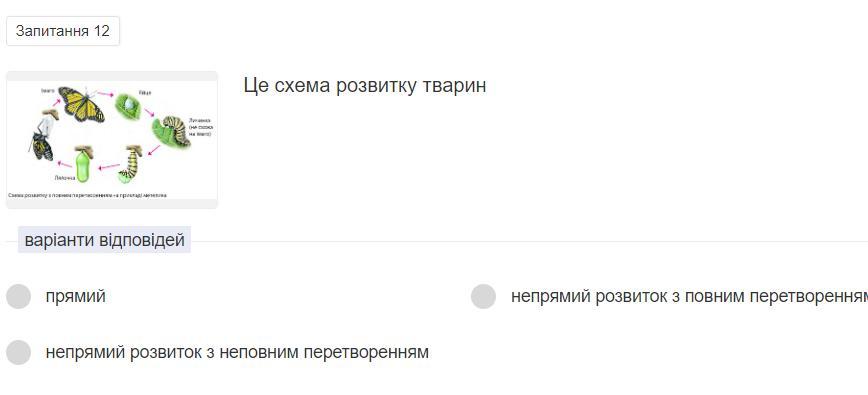Viewport: 868px width, 395px height.
Task: Click the hanging caterpillar forming a pupa
Action: (x=130, y=164)
